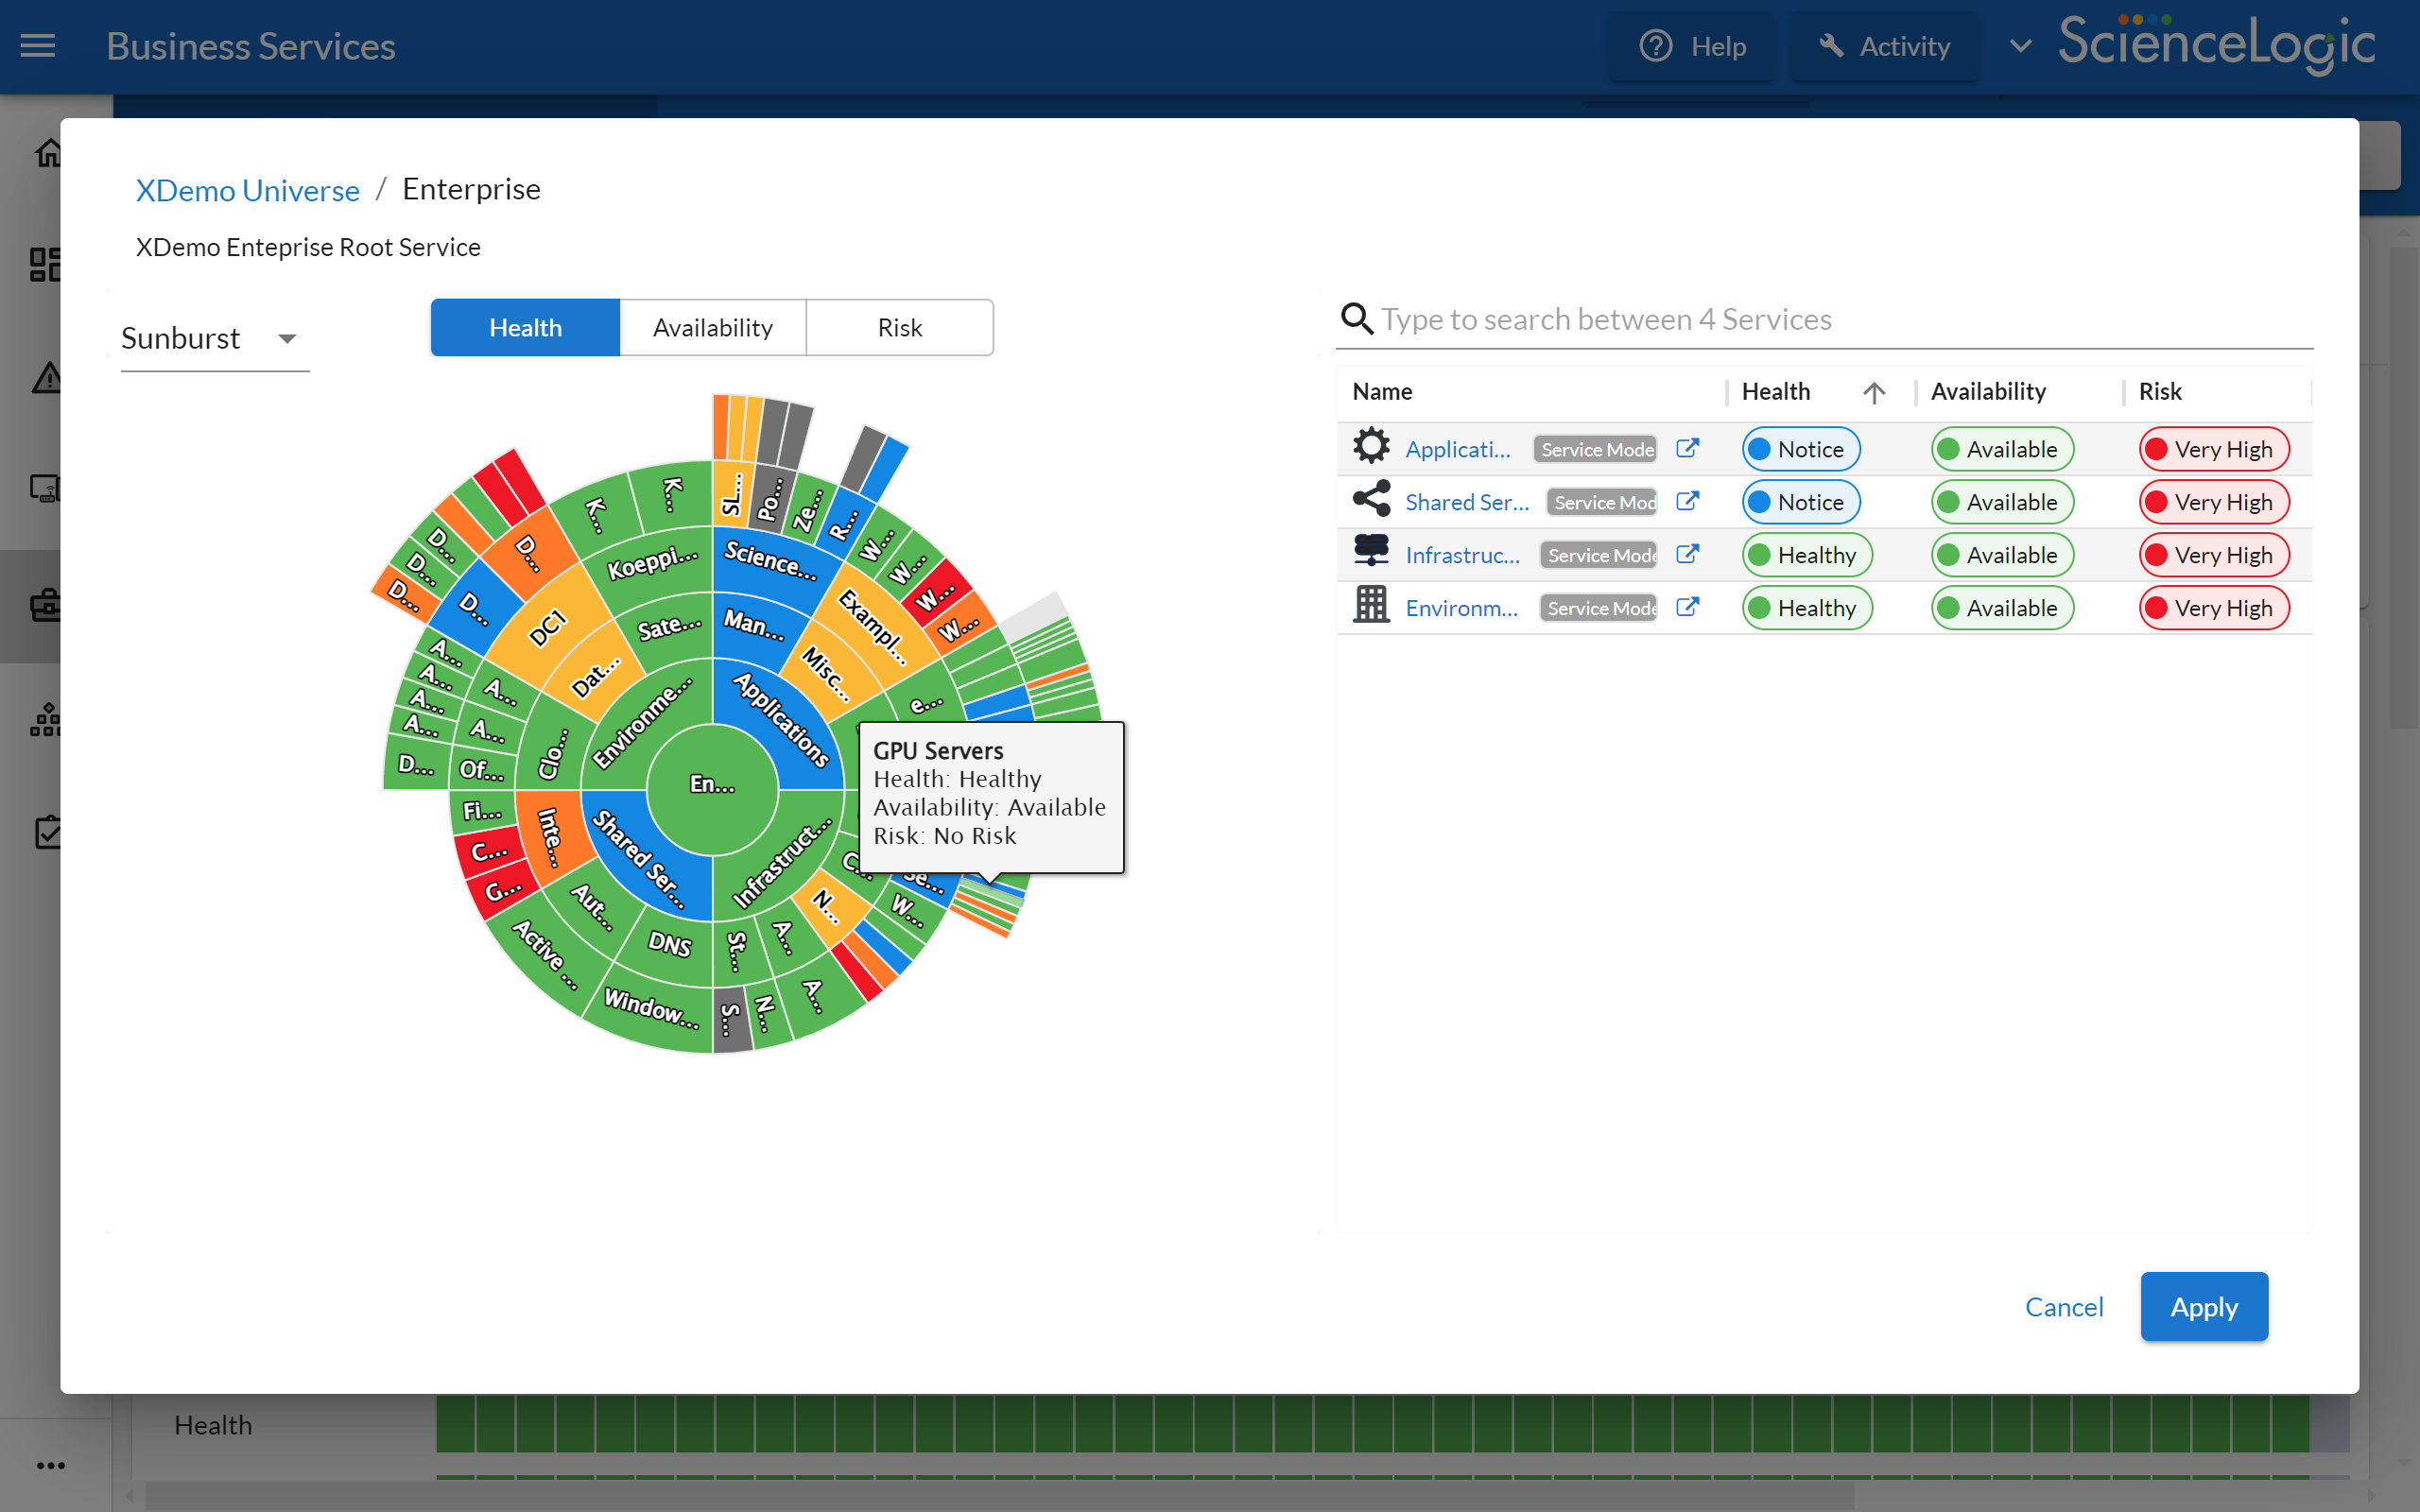Sort by the Availability column header
The height and width of the screenshot is (1512, 2420).
click(1988, 391)
